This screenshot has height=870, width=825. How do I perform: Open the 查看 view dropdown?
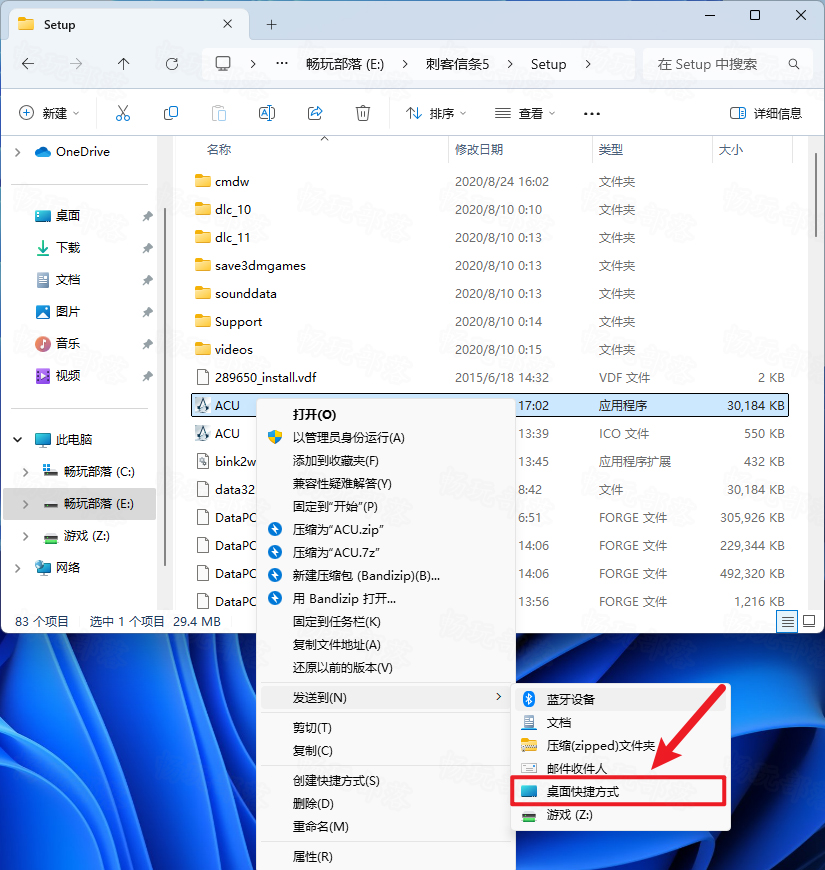525,113
